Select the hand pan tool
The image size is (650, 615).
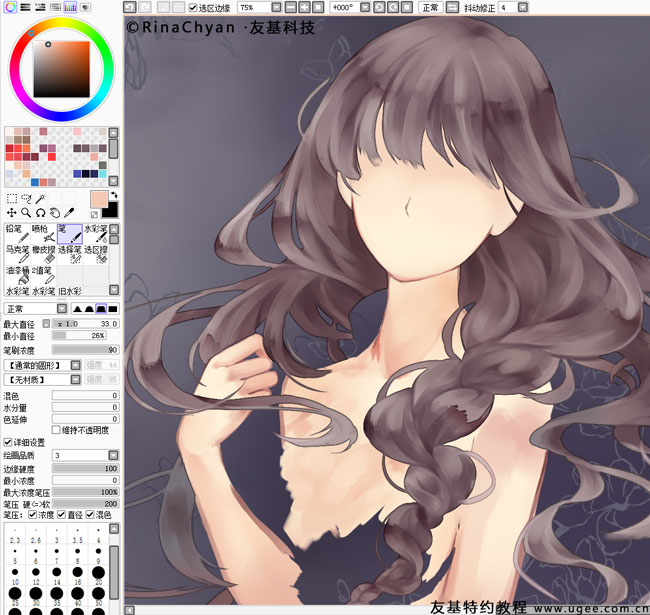pyautogui.click(x=55, y=213)
